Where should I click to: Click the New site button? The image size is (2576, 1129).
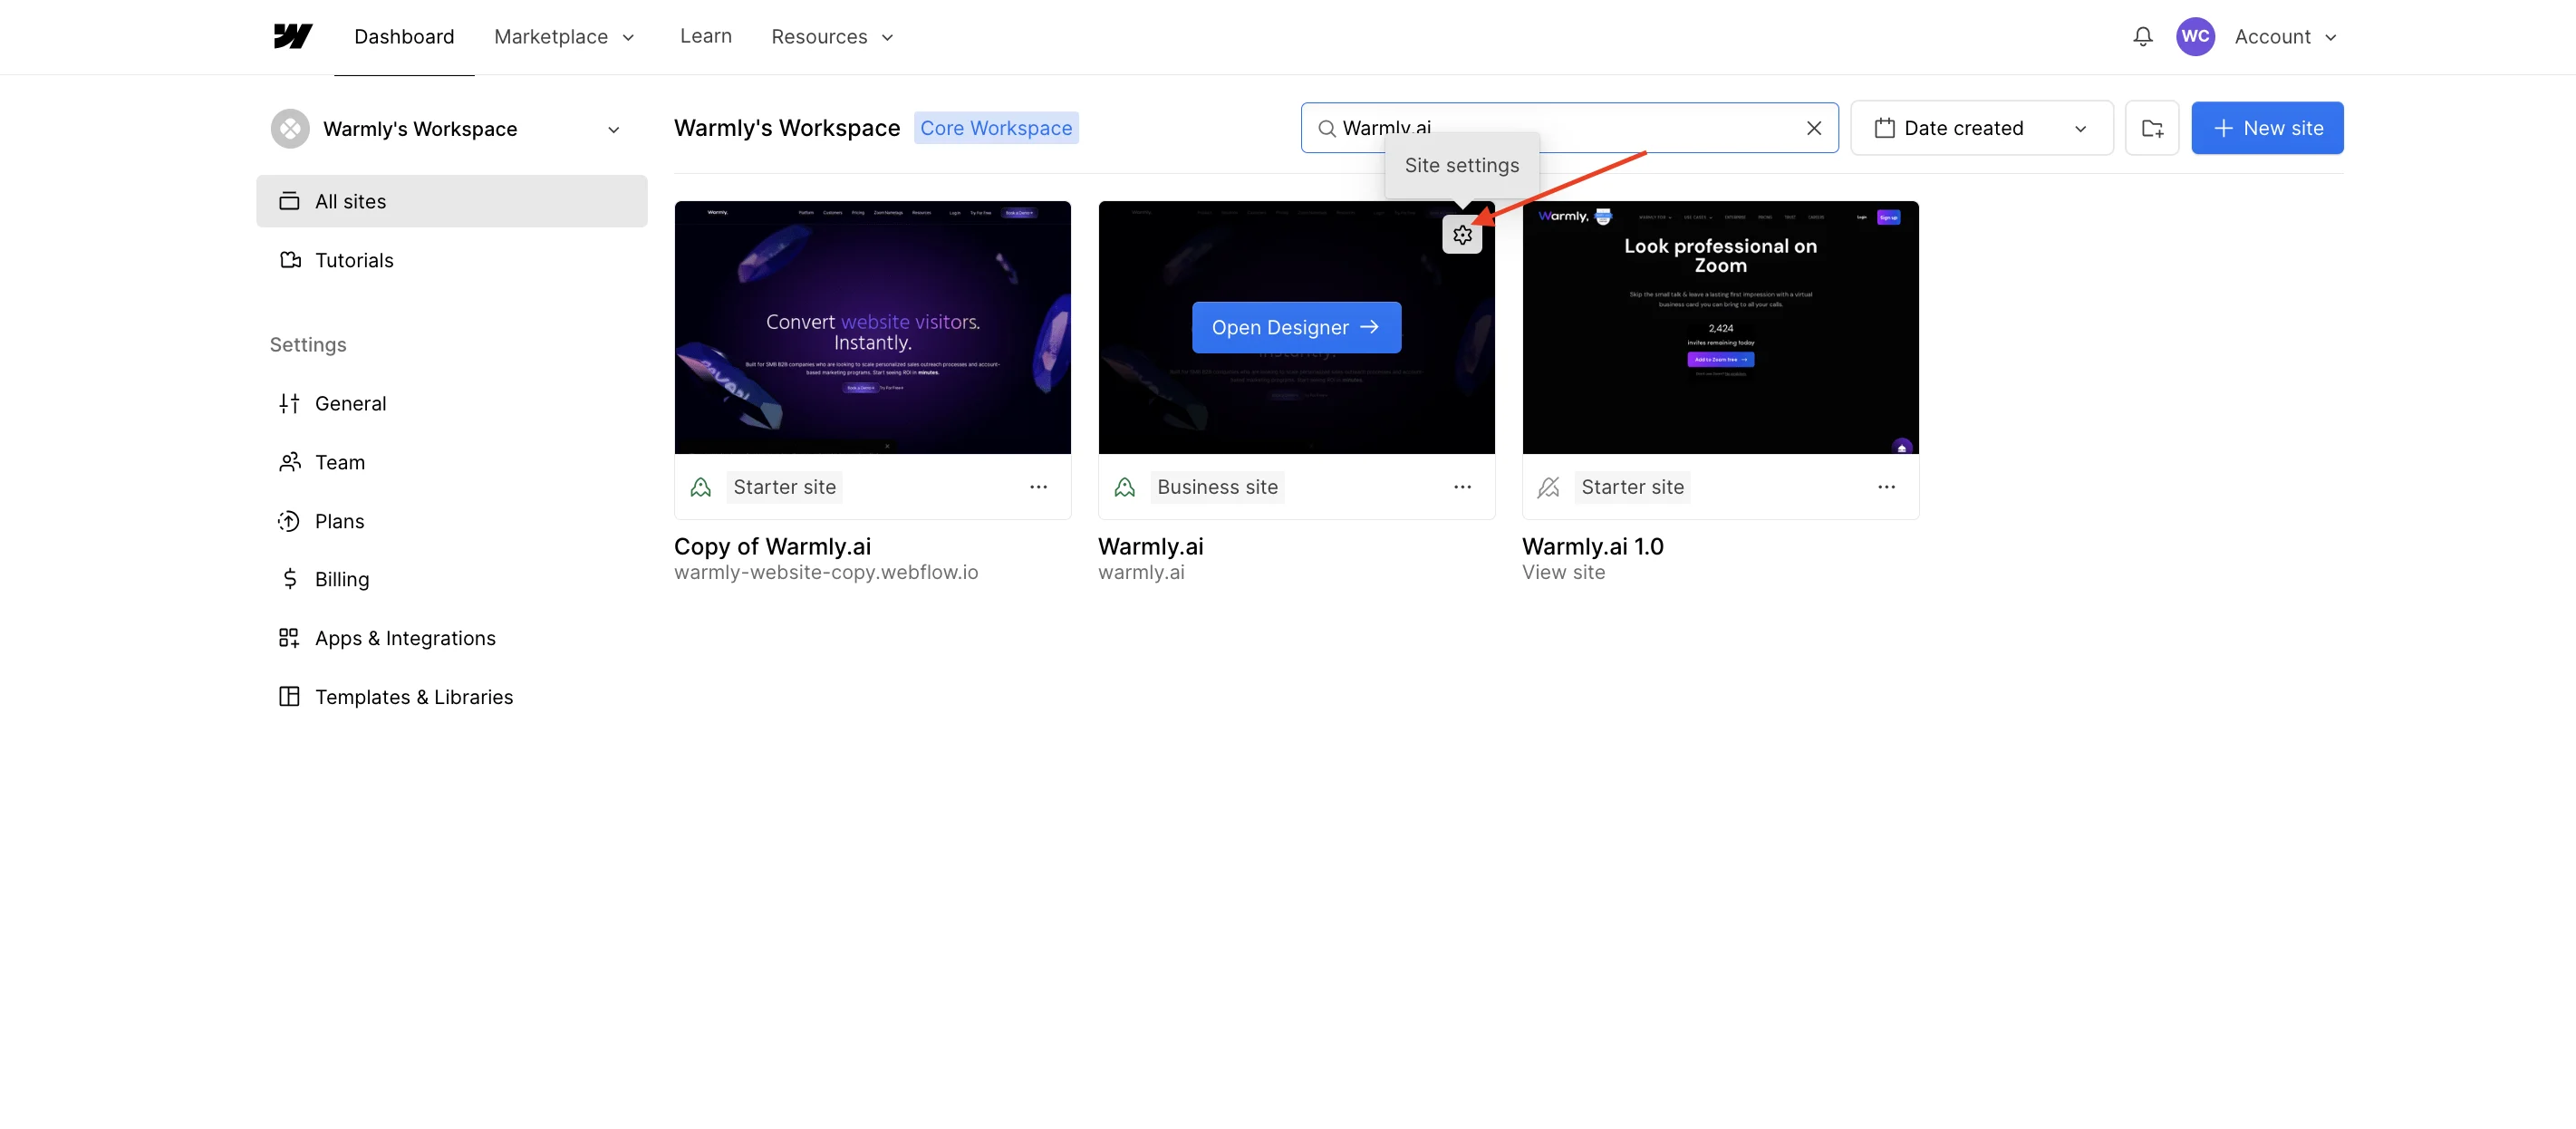point(2266,128)
